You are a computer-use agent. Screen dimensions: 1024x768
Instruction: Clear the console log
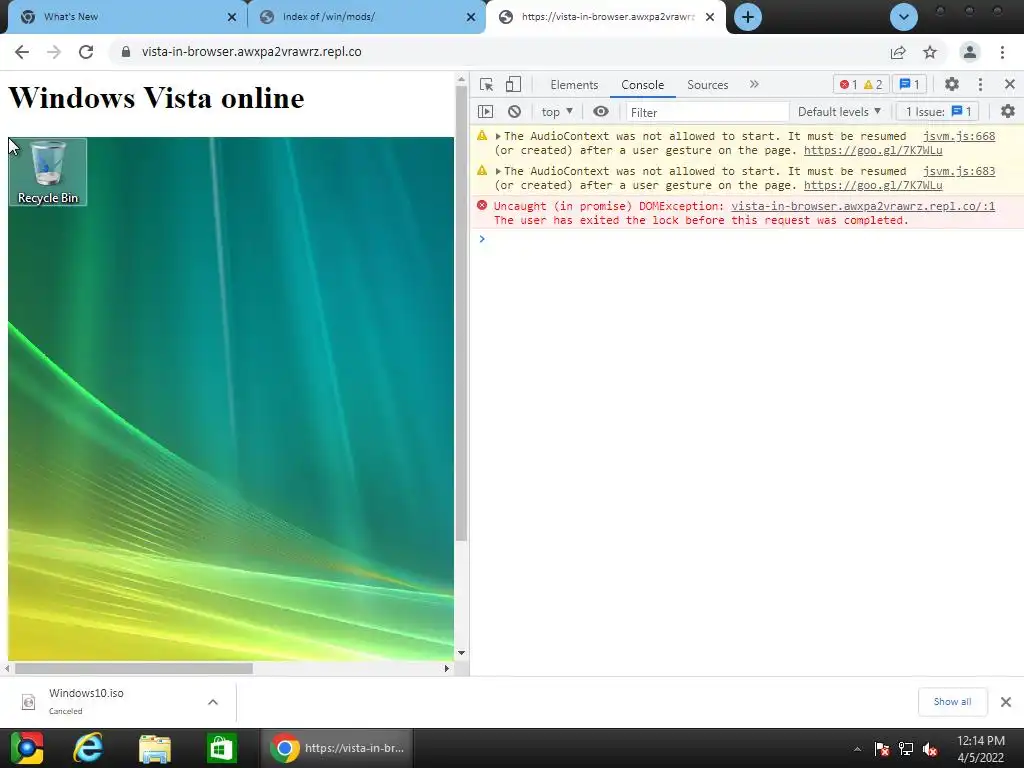[x=515, y=112]
